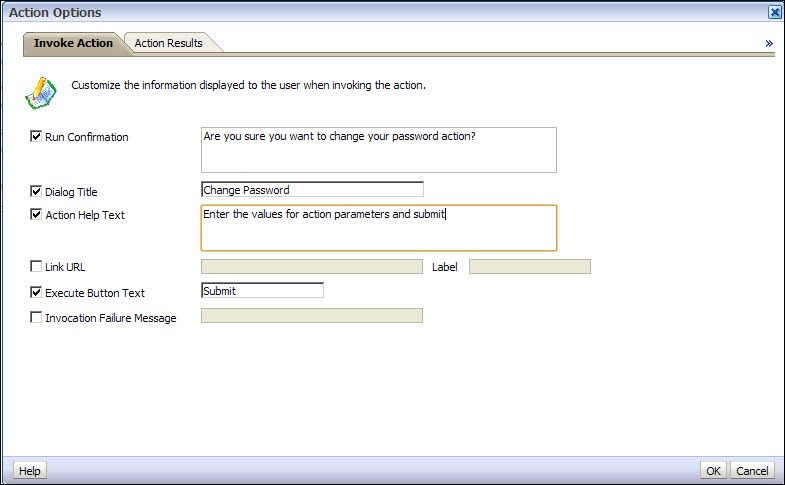This screenshot has width=785, height=485.
Task: Toggle the Dialog Title checkbox
Action: click(x=36, y=191)
